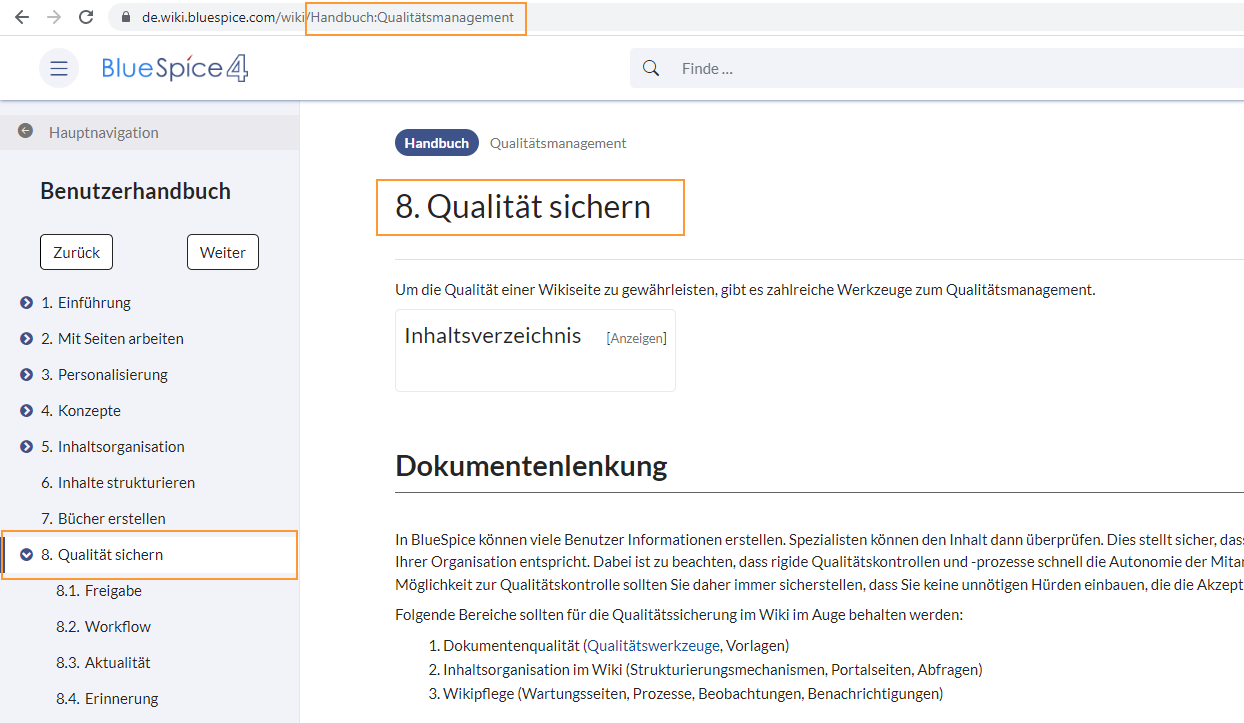This screenshot has width=1244, height=723.
Task: Expand chapter 3. Personalisierung chevron
Action: point(27,374)
